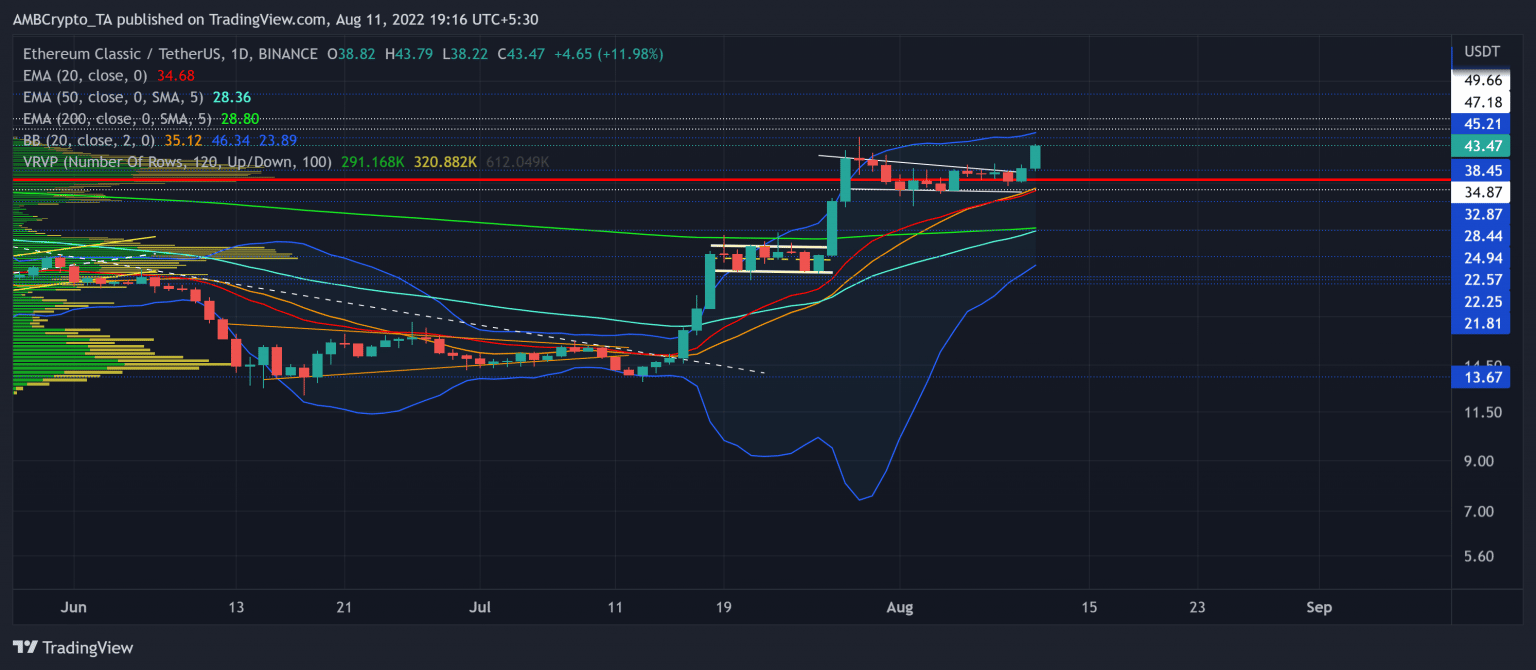Click the TradingView logo at bottom left
Viewport: 1536px width, 670px height.
(73, 647)
